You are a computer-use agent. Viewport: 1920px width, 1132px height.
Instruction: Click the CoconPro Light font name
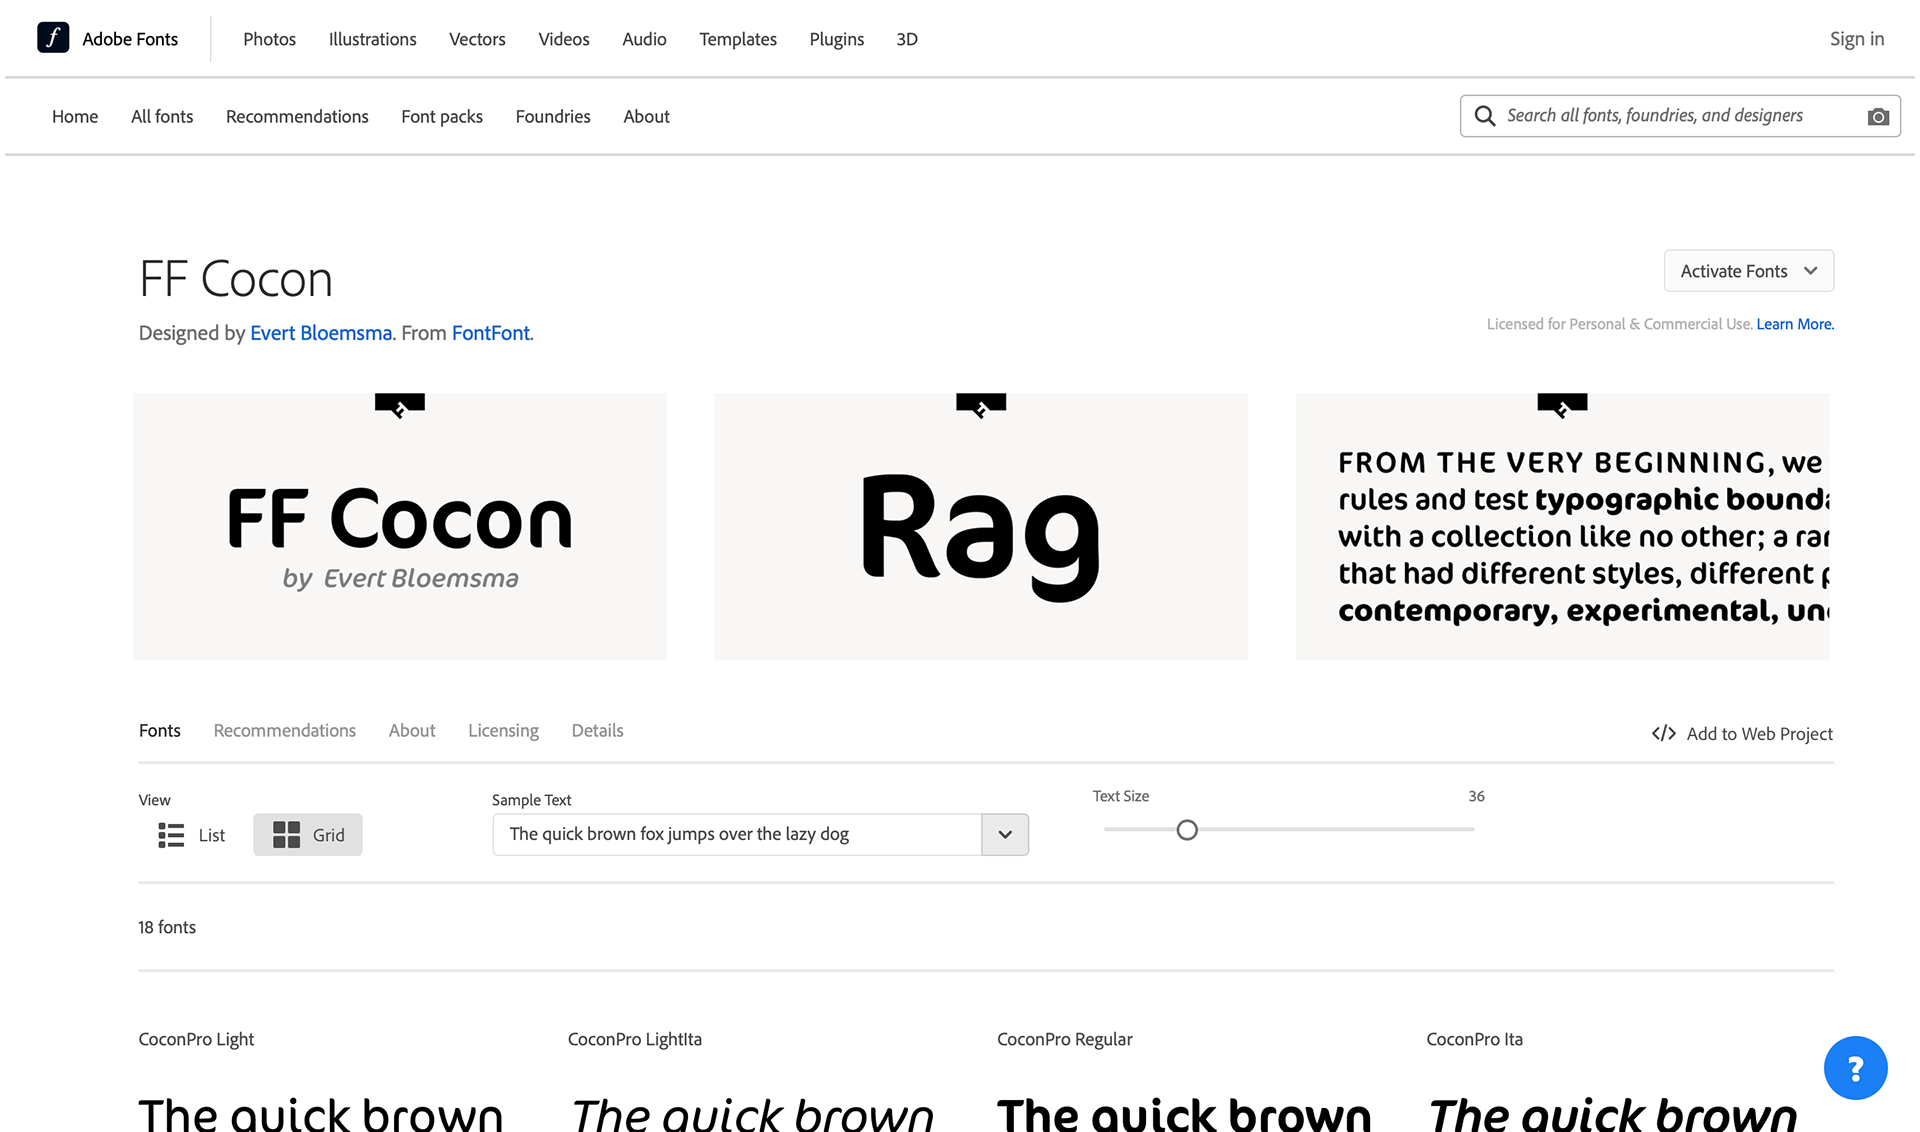(x=196, y=1040)
